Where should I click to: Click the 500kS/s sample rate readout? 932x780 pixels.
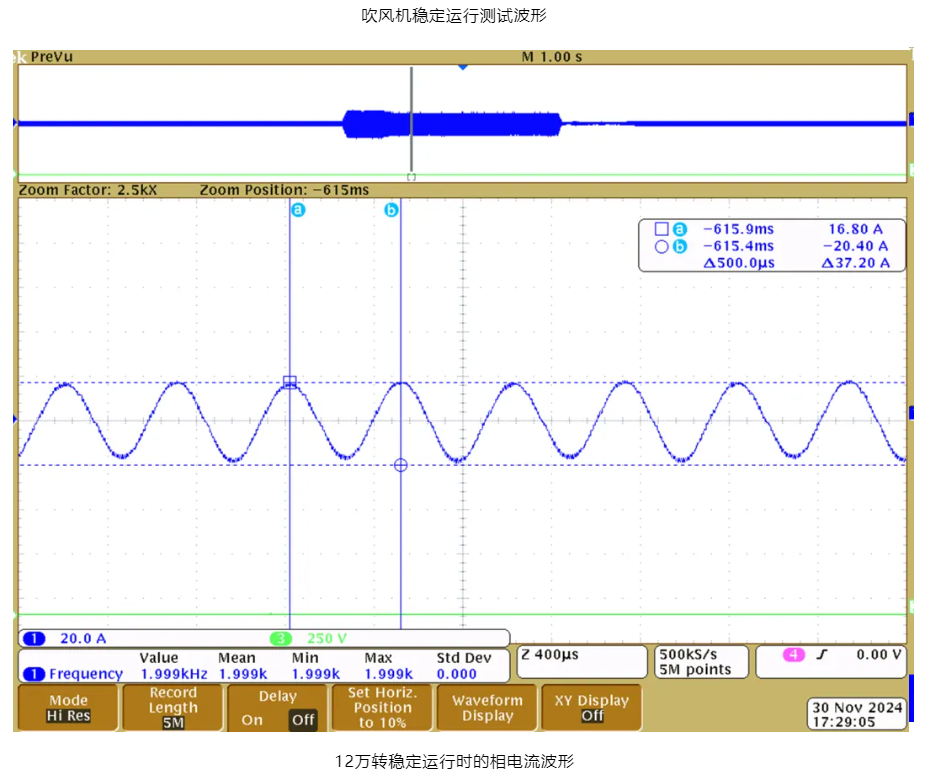pos(688,654)
